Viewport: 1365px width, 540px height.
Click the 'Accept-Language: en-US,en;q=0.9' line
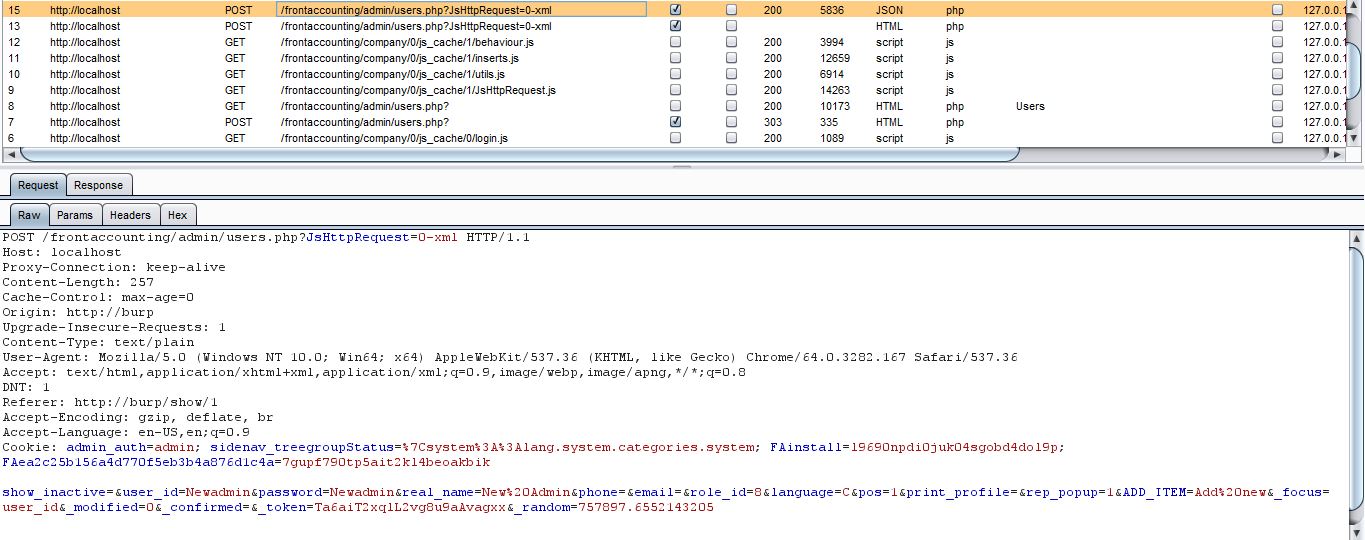coord(126,433)
